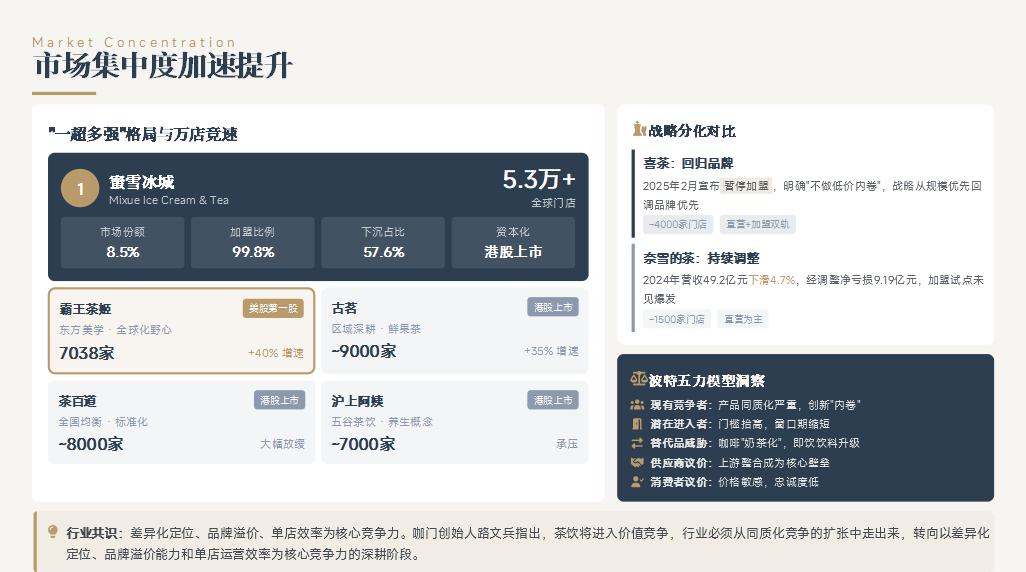Click the 沪上阿姨 card title

pyautogui.click(x=357, y=401)
